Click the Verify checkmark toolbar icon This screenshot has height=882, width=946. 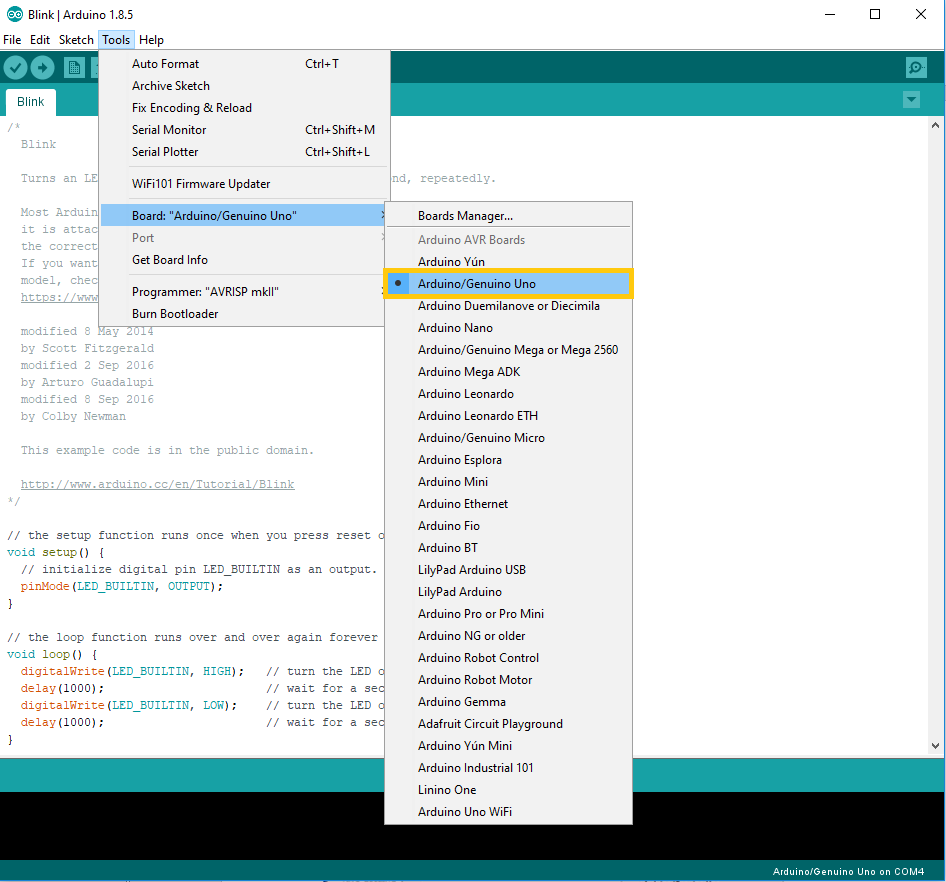[x=15, y=67]
